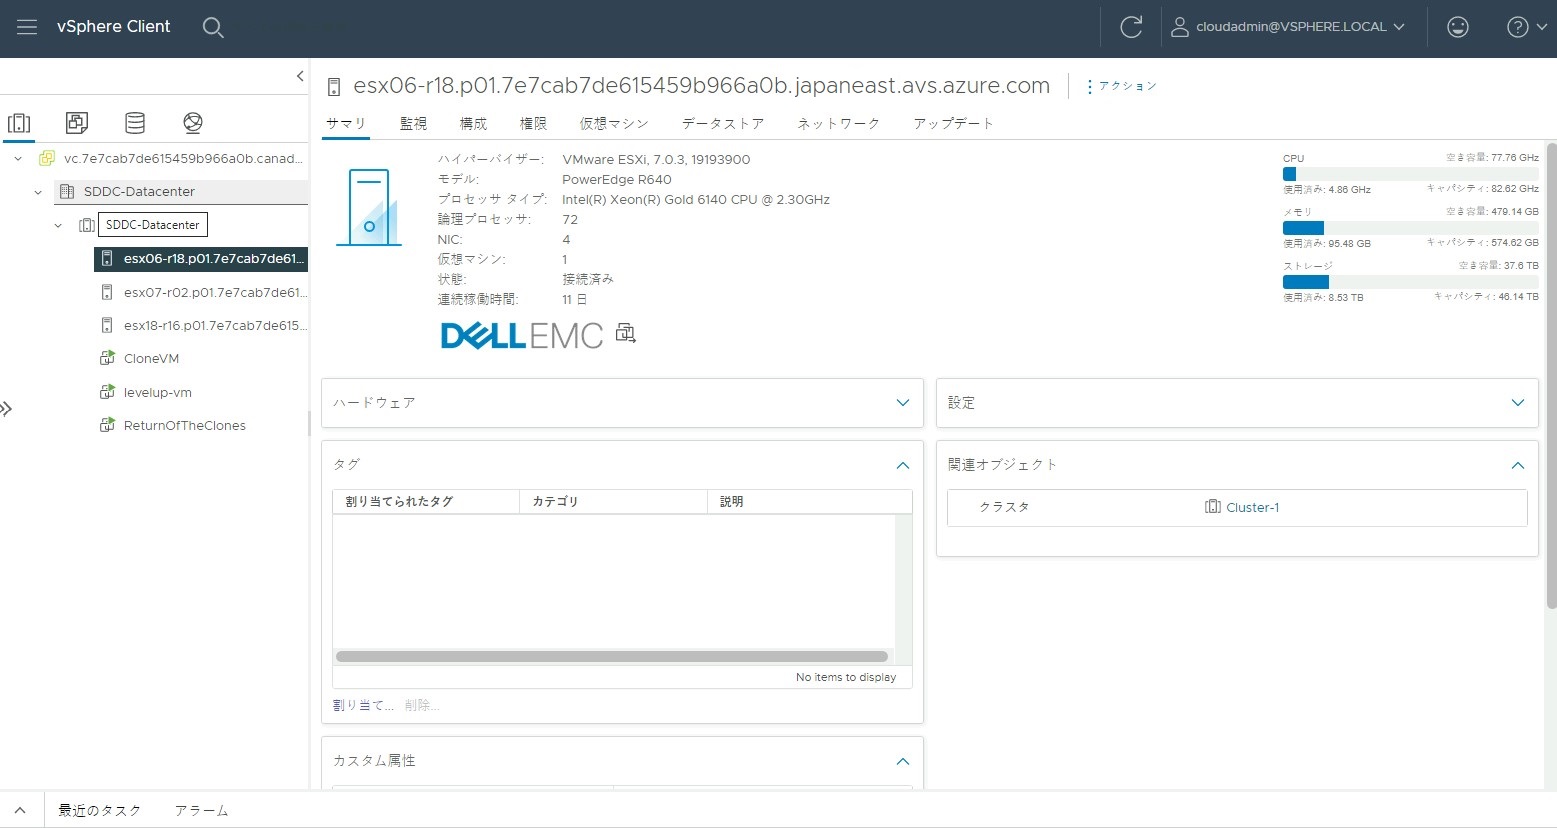
Task: Switch to the VMs and Templates inventory icon
Action: click(77, 122)
